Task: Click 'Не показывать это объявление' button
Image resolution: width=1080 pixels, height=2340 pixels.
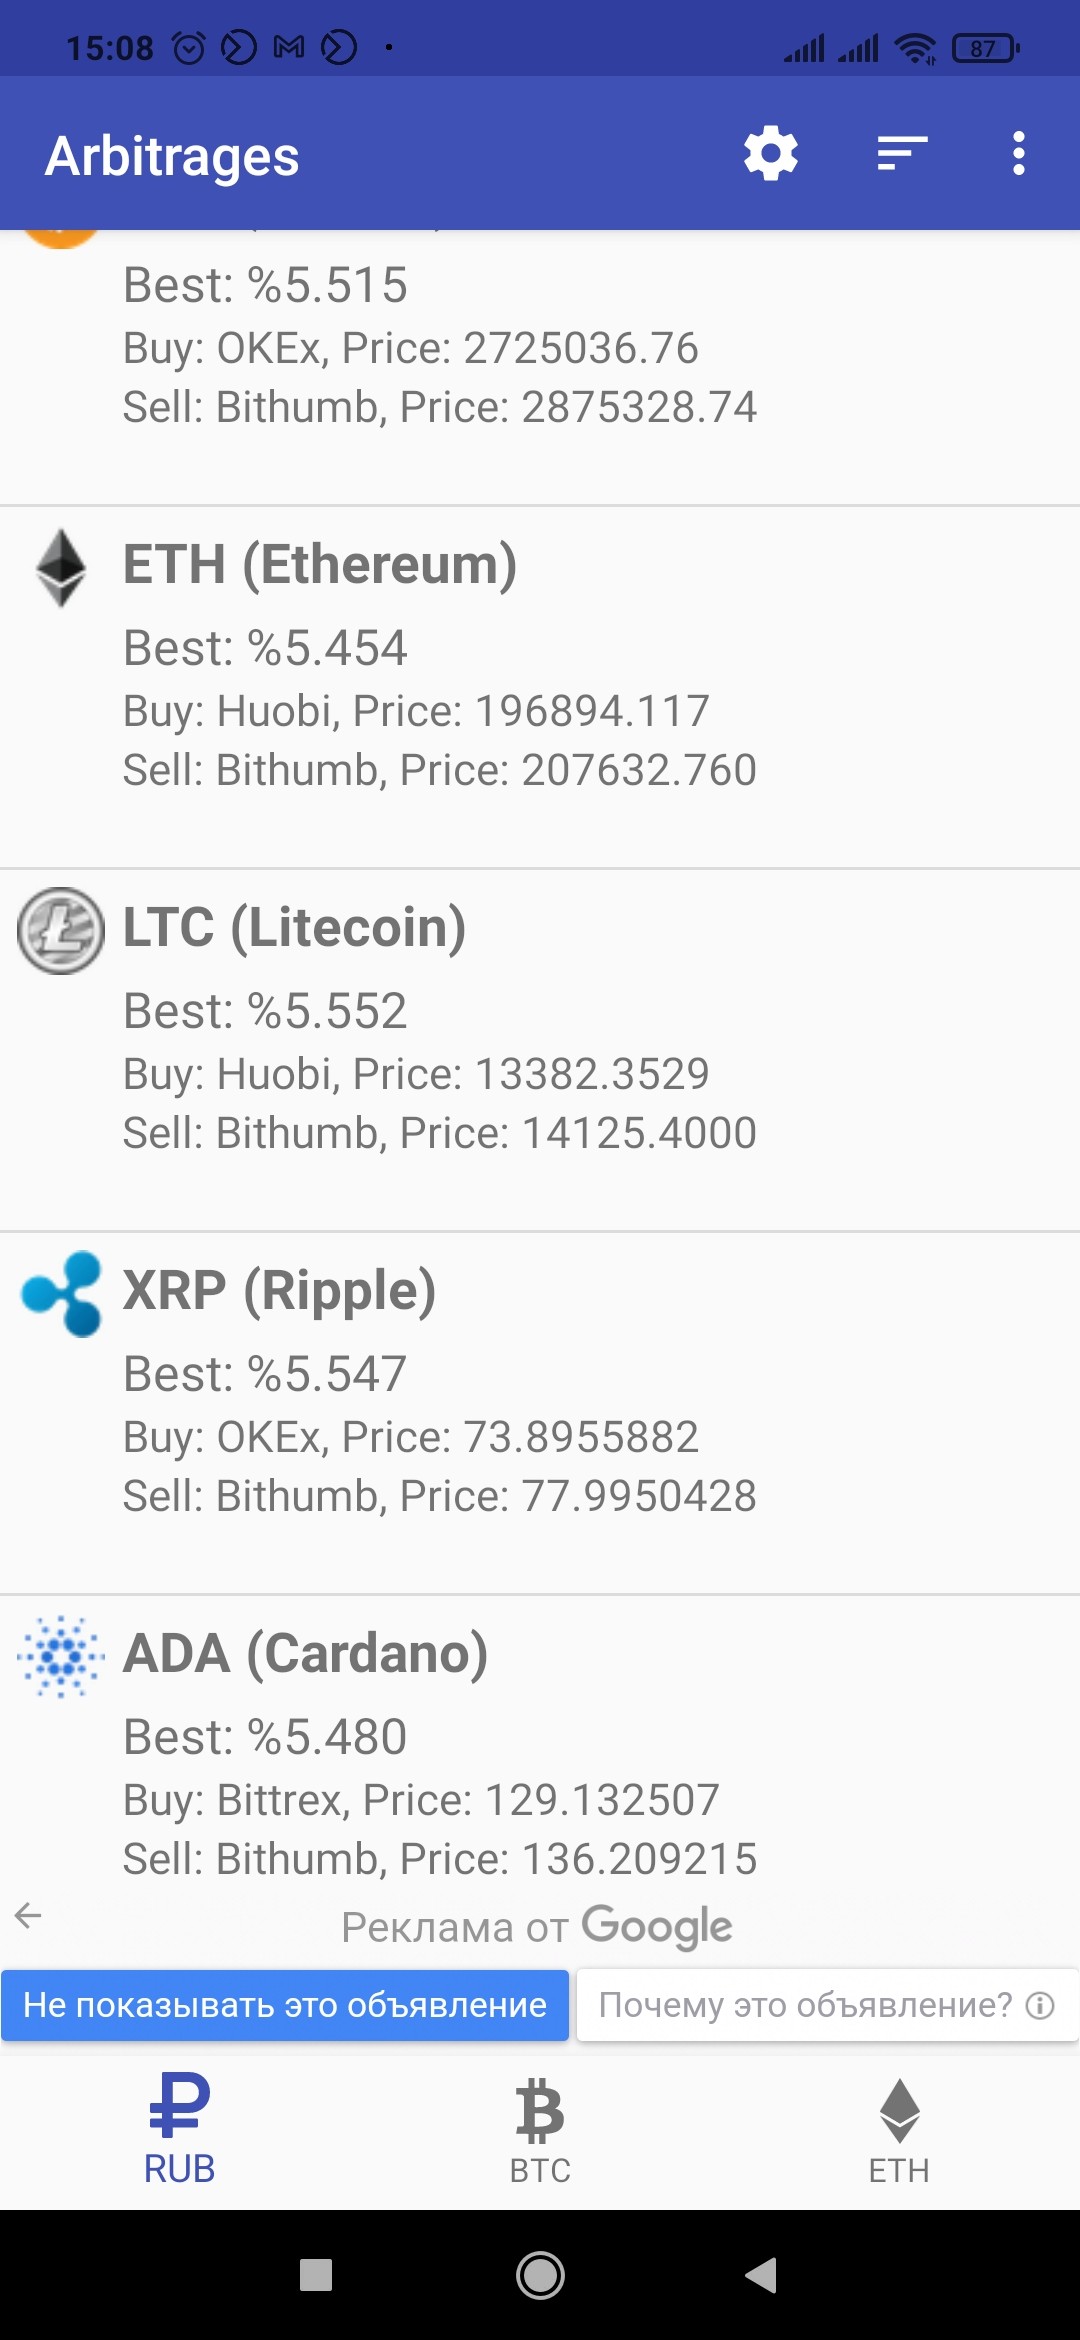Action: pyautogui.click(x=285, y=2005)
